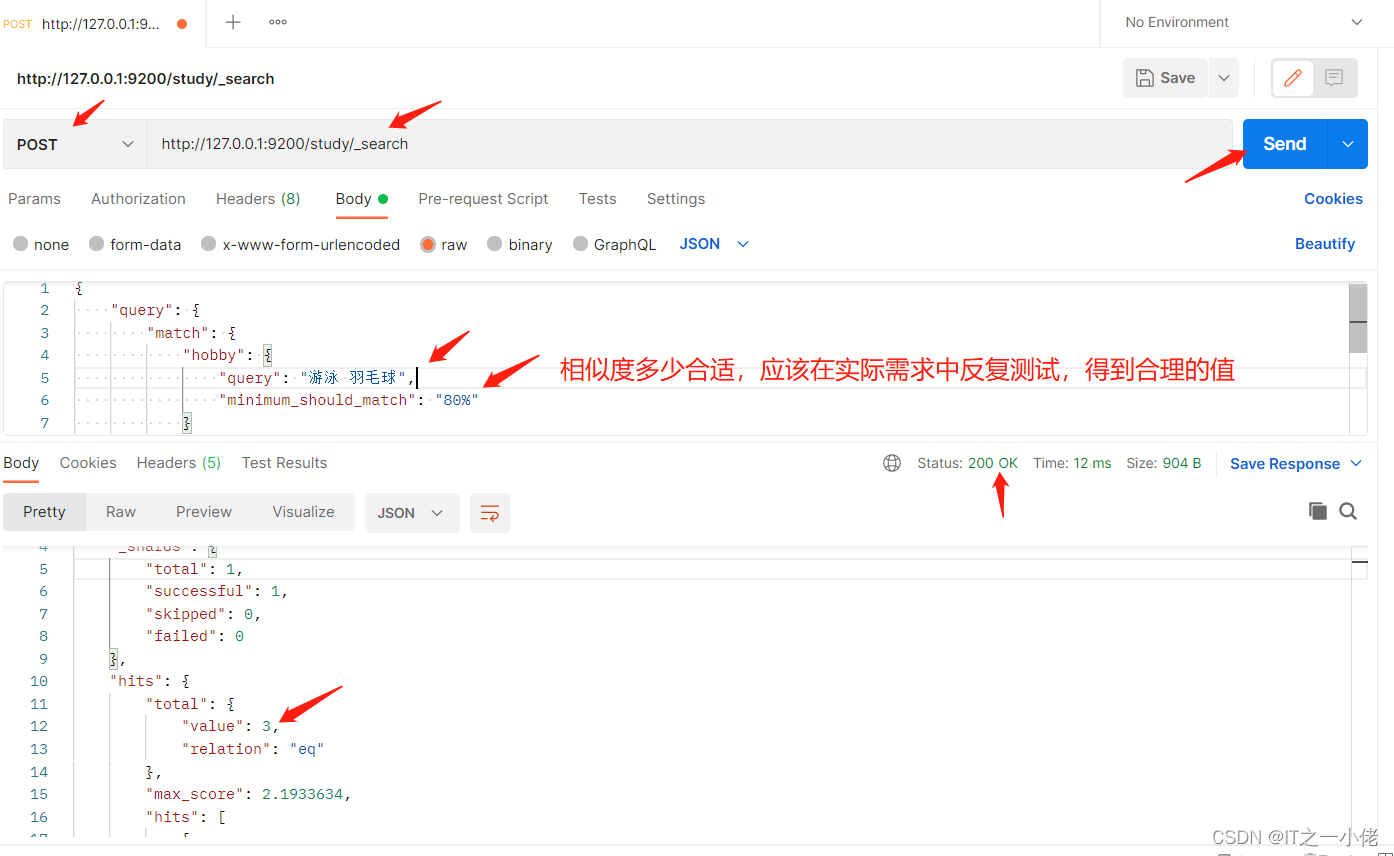Click Beautify to format the body
This screenshot has width=1394, height=856.
tap(1325, 244)
